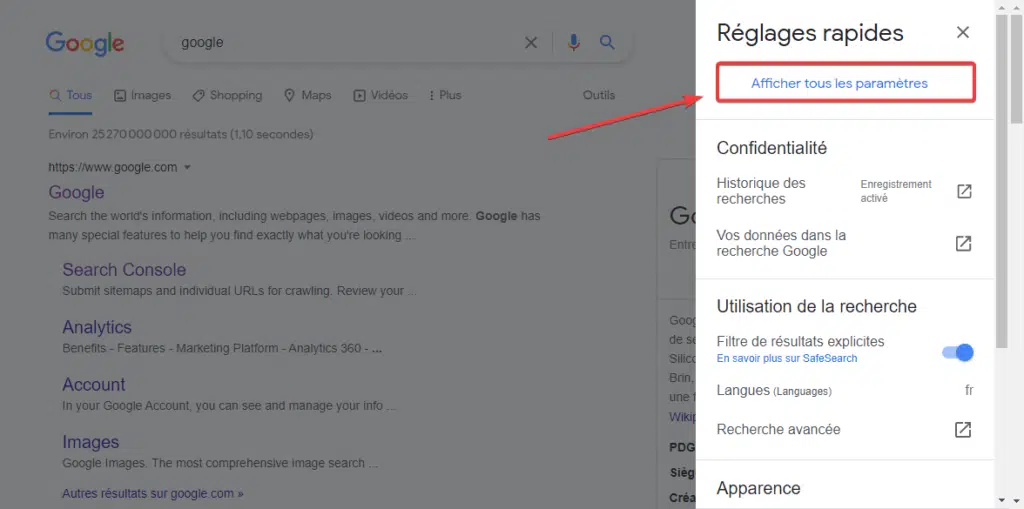Switch to the Vidéos tab

pyautogui.click(x=381, y=95)
